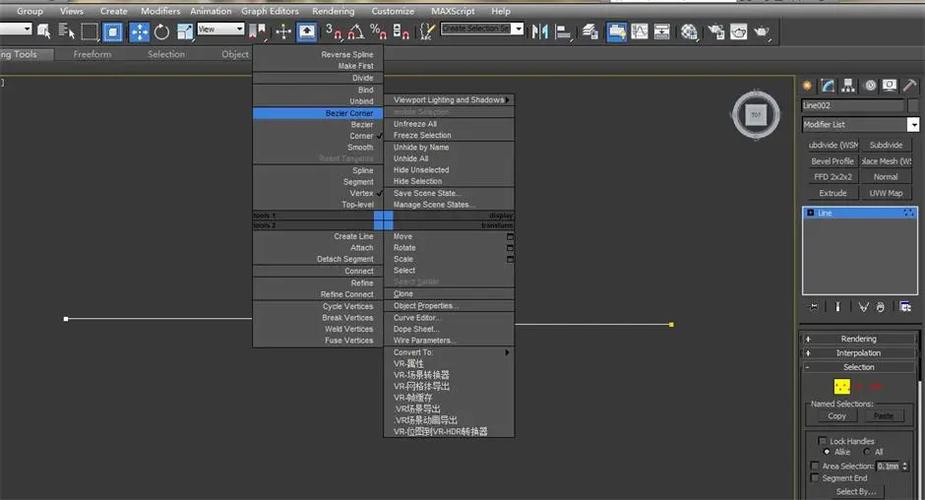Screen dimensions: 925x500
Task: Enable the Lock Handles checkbox
Action: [822, 440]
